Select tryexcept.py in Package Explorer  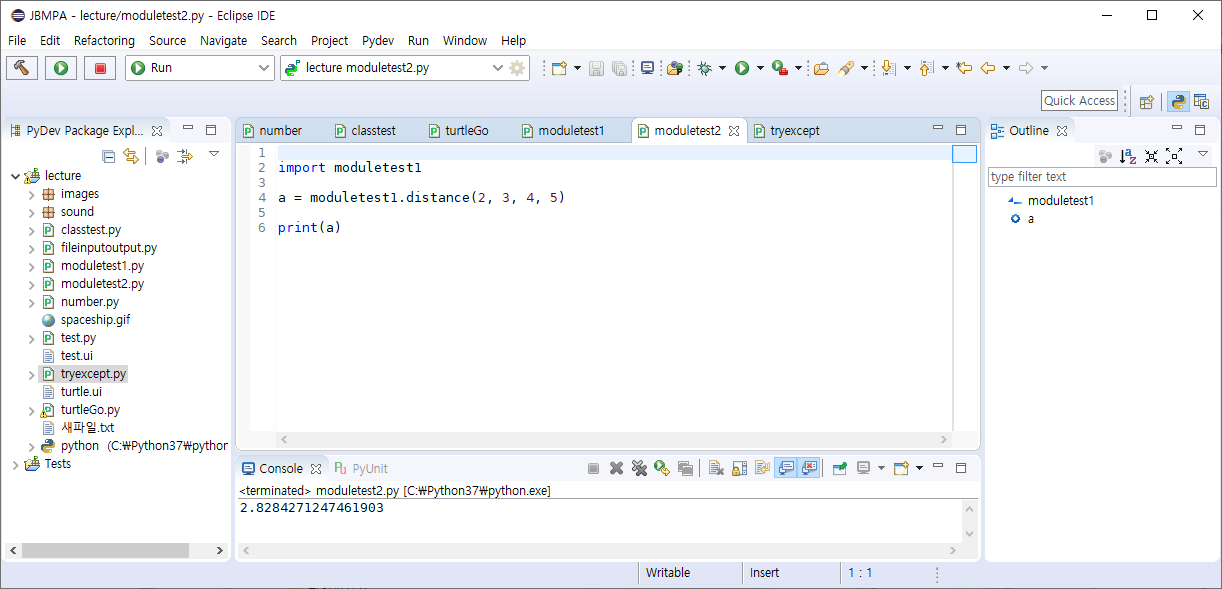[x=93, y=374]
